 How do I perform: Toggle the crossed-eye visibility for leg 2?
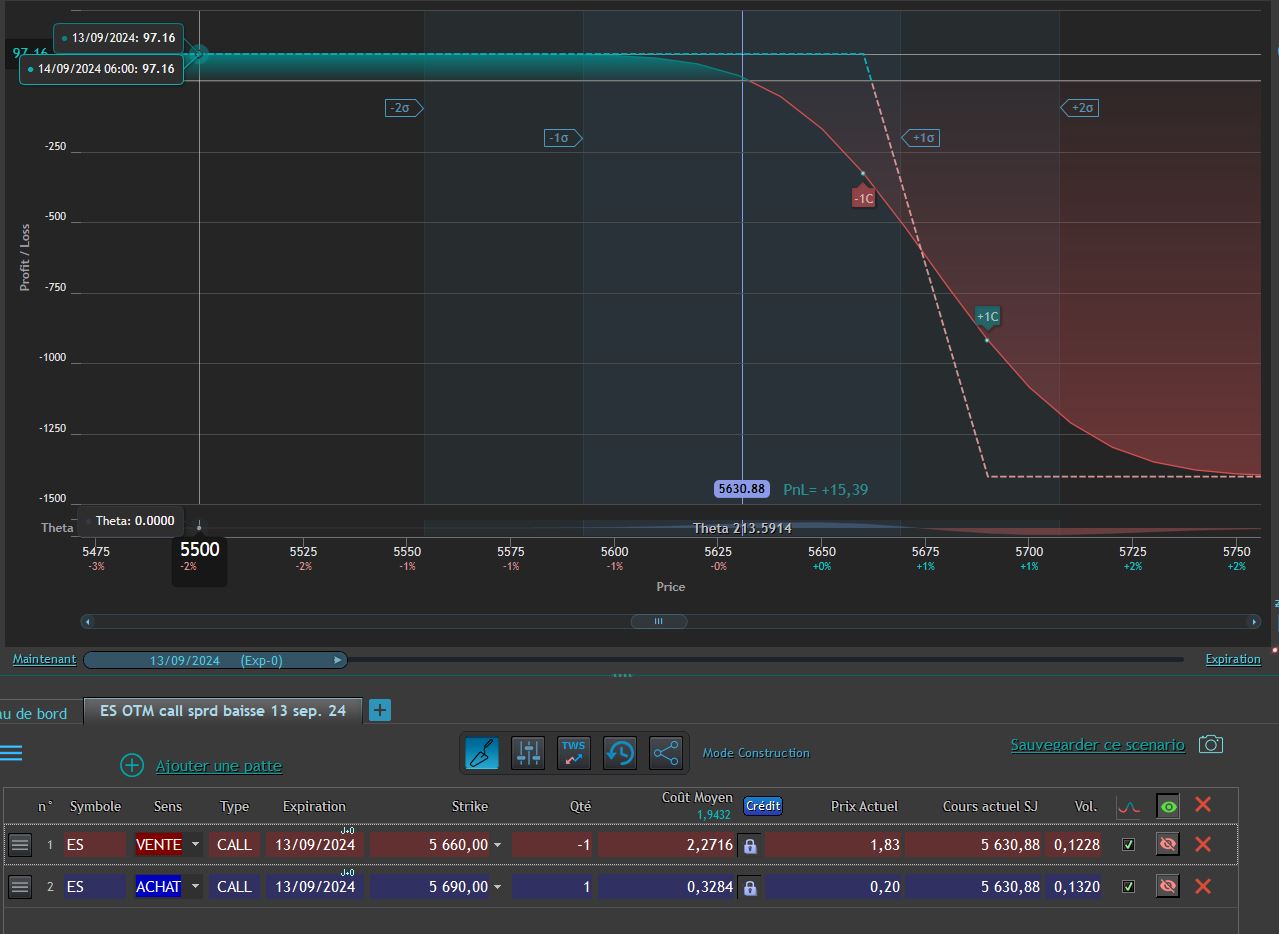[1167, 886]
